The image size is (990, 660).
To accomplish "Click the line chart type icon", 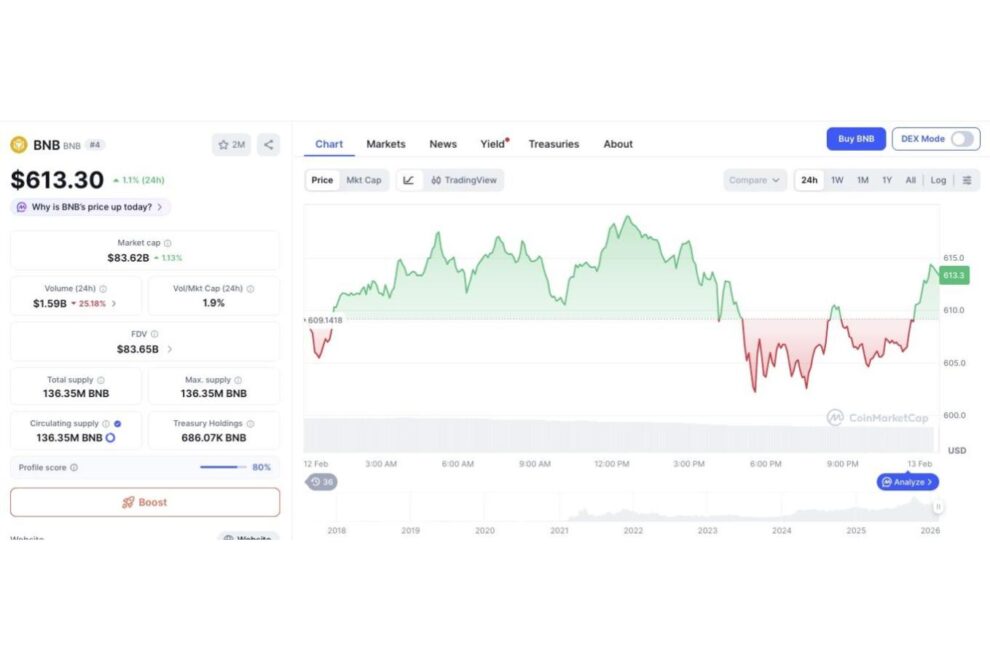I will pyautogui.click(x=409, y=180).
